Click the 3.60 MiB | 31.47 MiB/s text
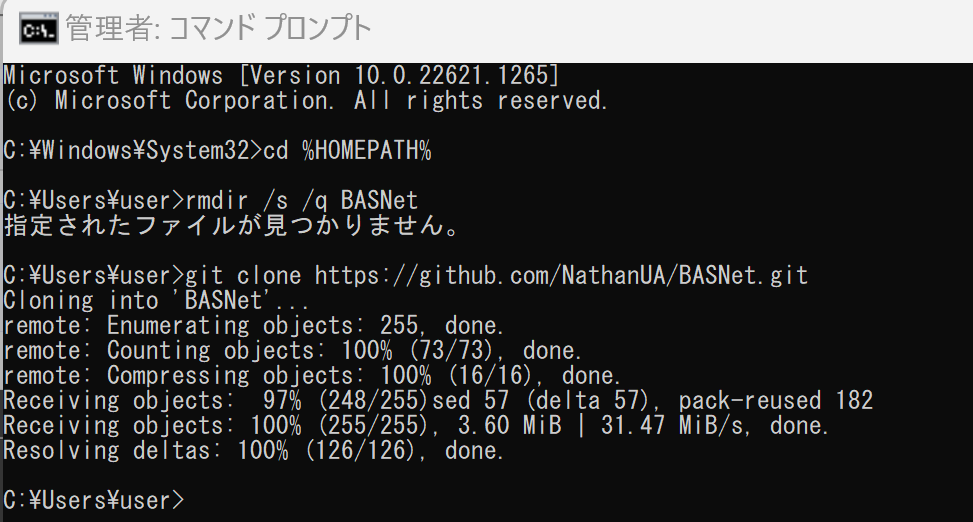Screen dimensions: 973x522 point(604,425)
